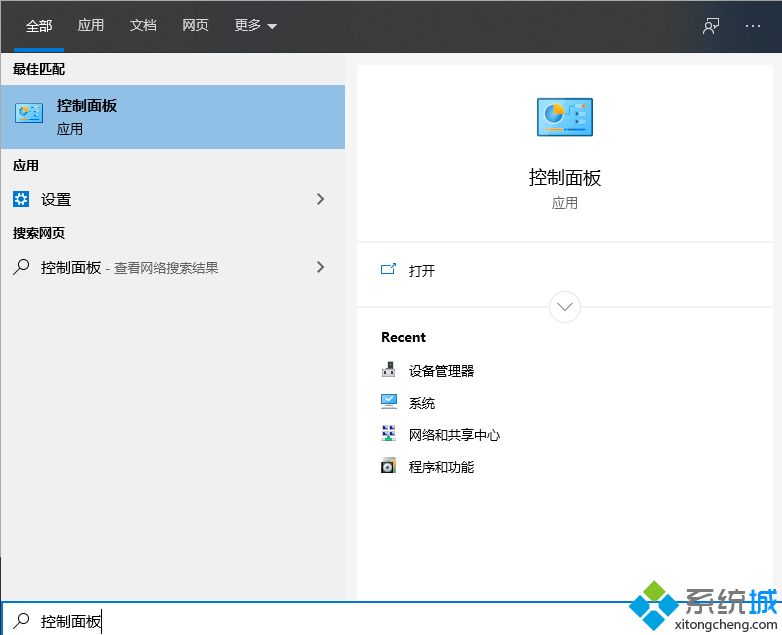Click the feedback icon in top bar
The width and height of the screenshot is (782, 635).
coord(711,26)
